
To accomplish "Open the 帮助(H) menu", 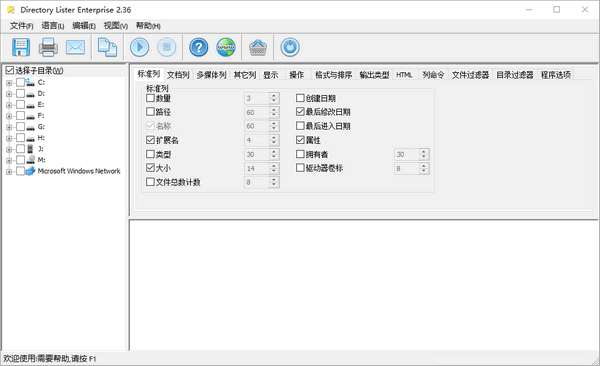I will [x=148, y=26].
